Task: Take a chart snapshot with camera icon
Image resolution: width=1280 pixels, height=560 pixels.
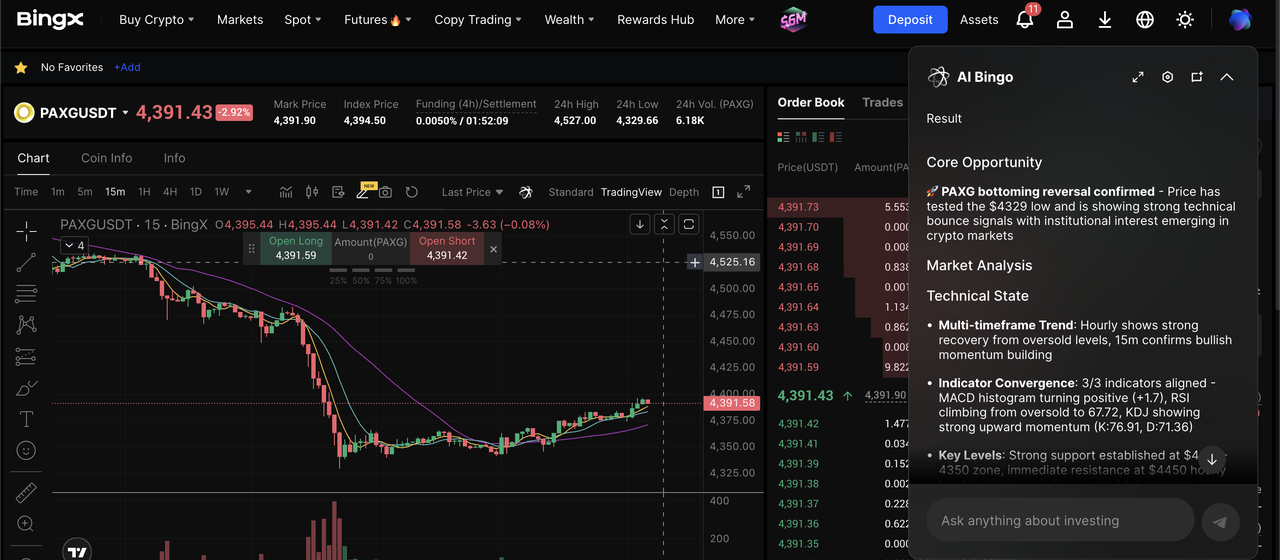Action: (x=385, y=192)
